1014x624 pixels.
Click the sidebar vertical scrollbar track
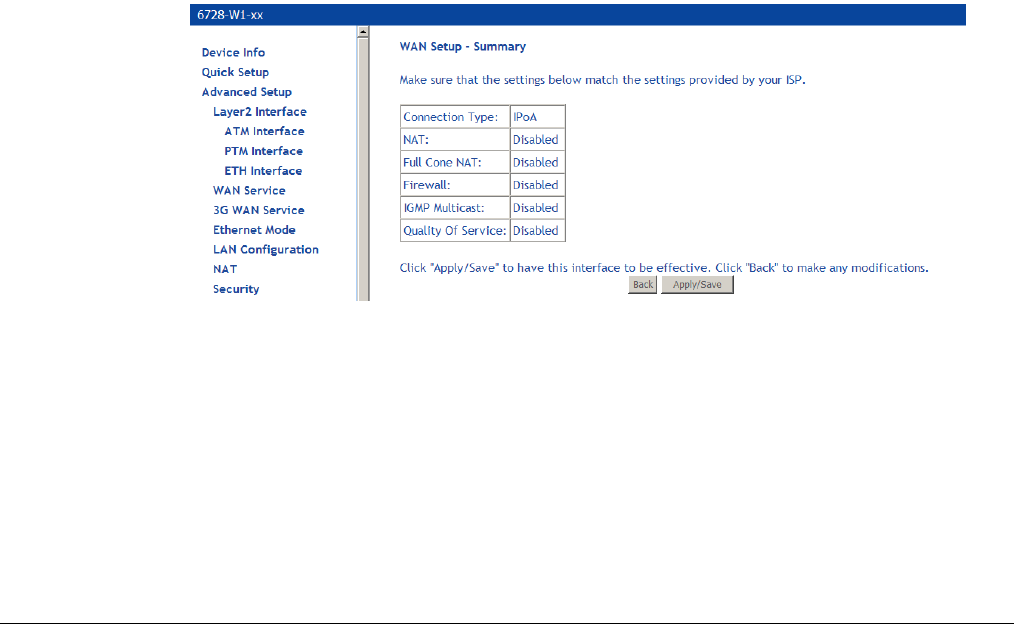tap(363, 169)
